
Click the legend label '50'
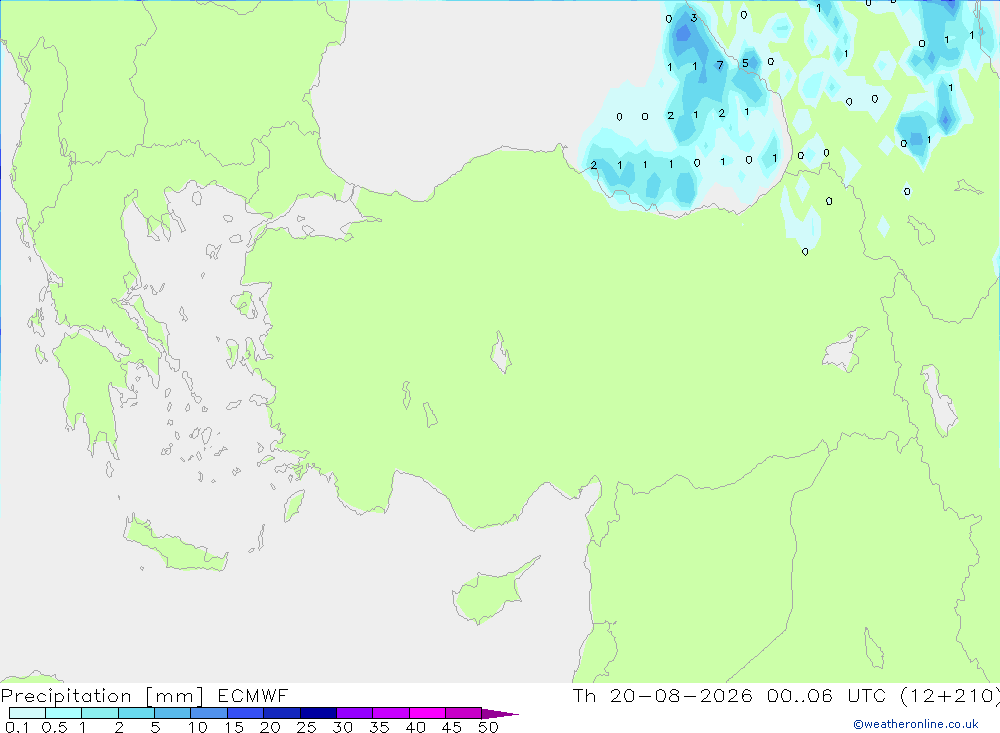click(x=488, y=727)
